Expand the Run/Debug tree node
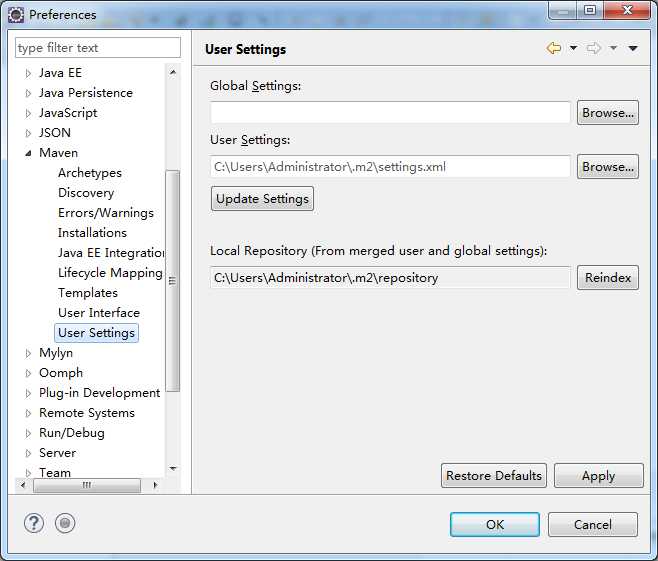Image resolution: width=658 pixels, height=561 pixels. tap(28, 433)
